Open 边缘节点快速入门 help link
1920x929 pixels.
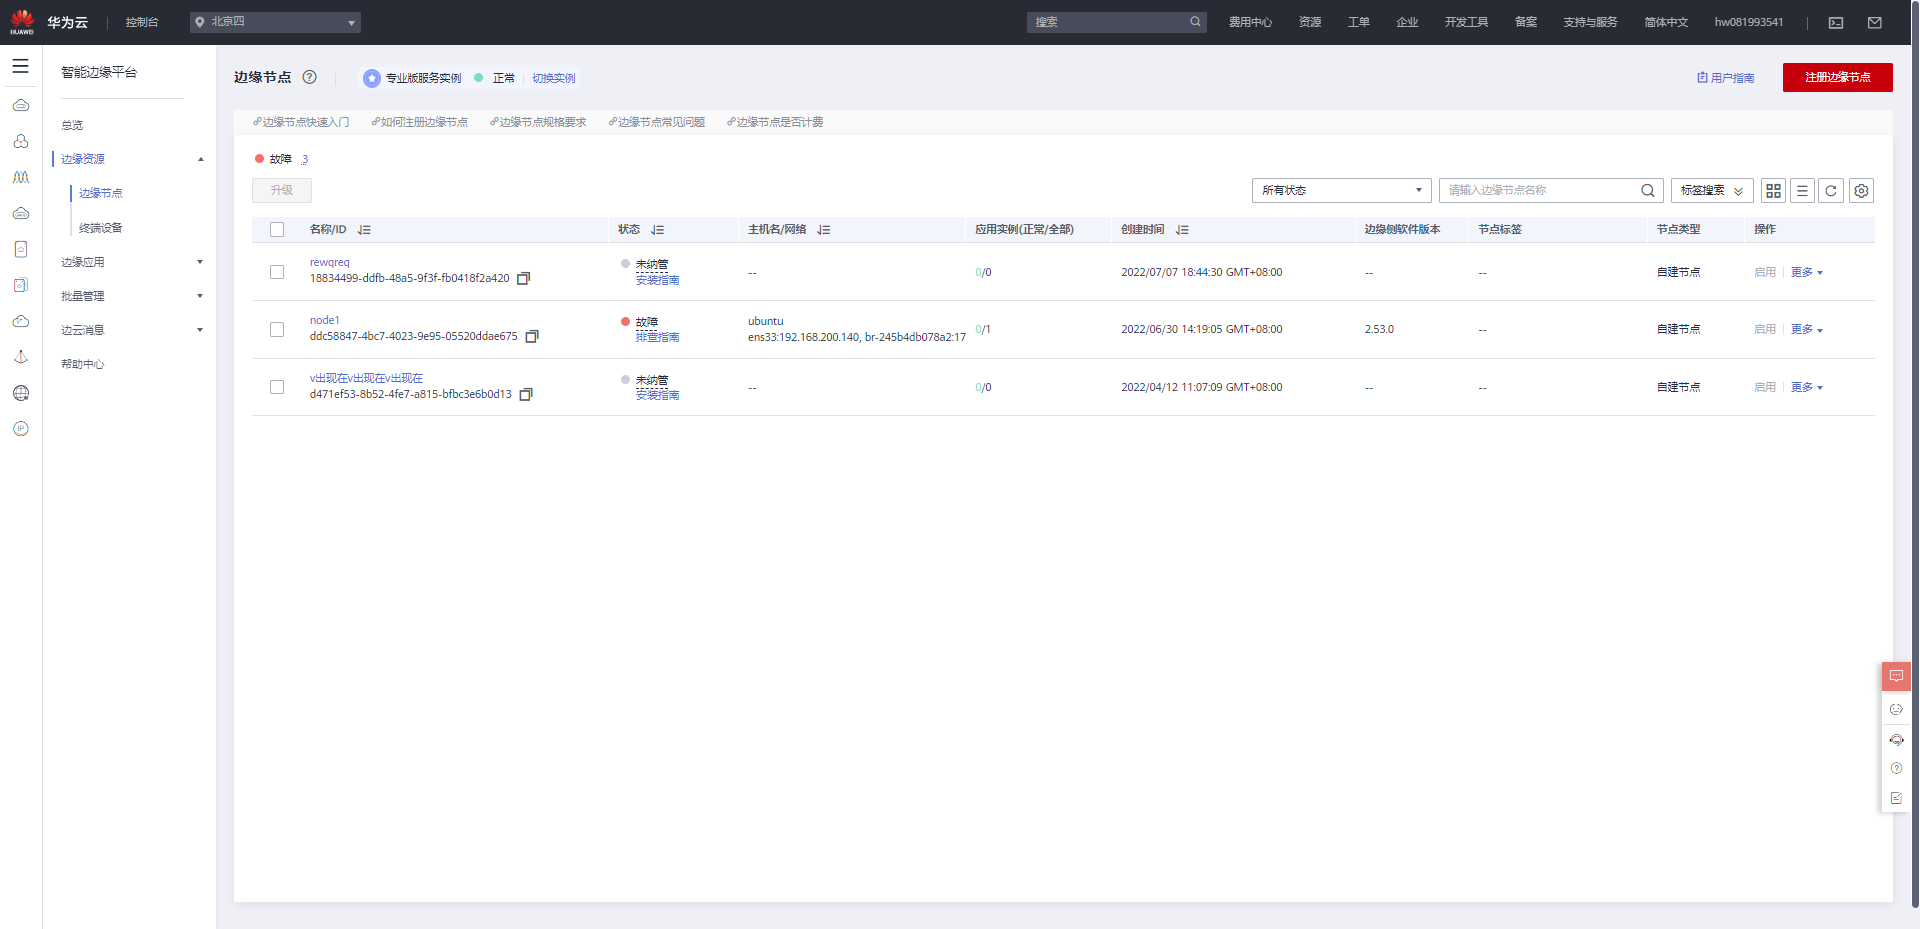click(301, 122)
